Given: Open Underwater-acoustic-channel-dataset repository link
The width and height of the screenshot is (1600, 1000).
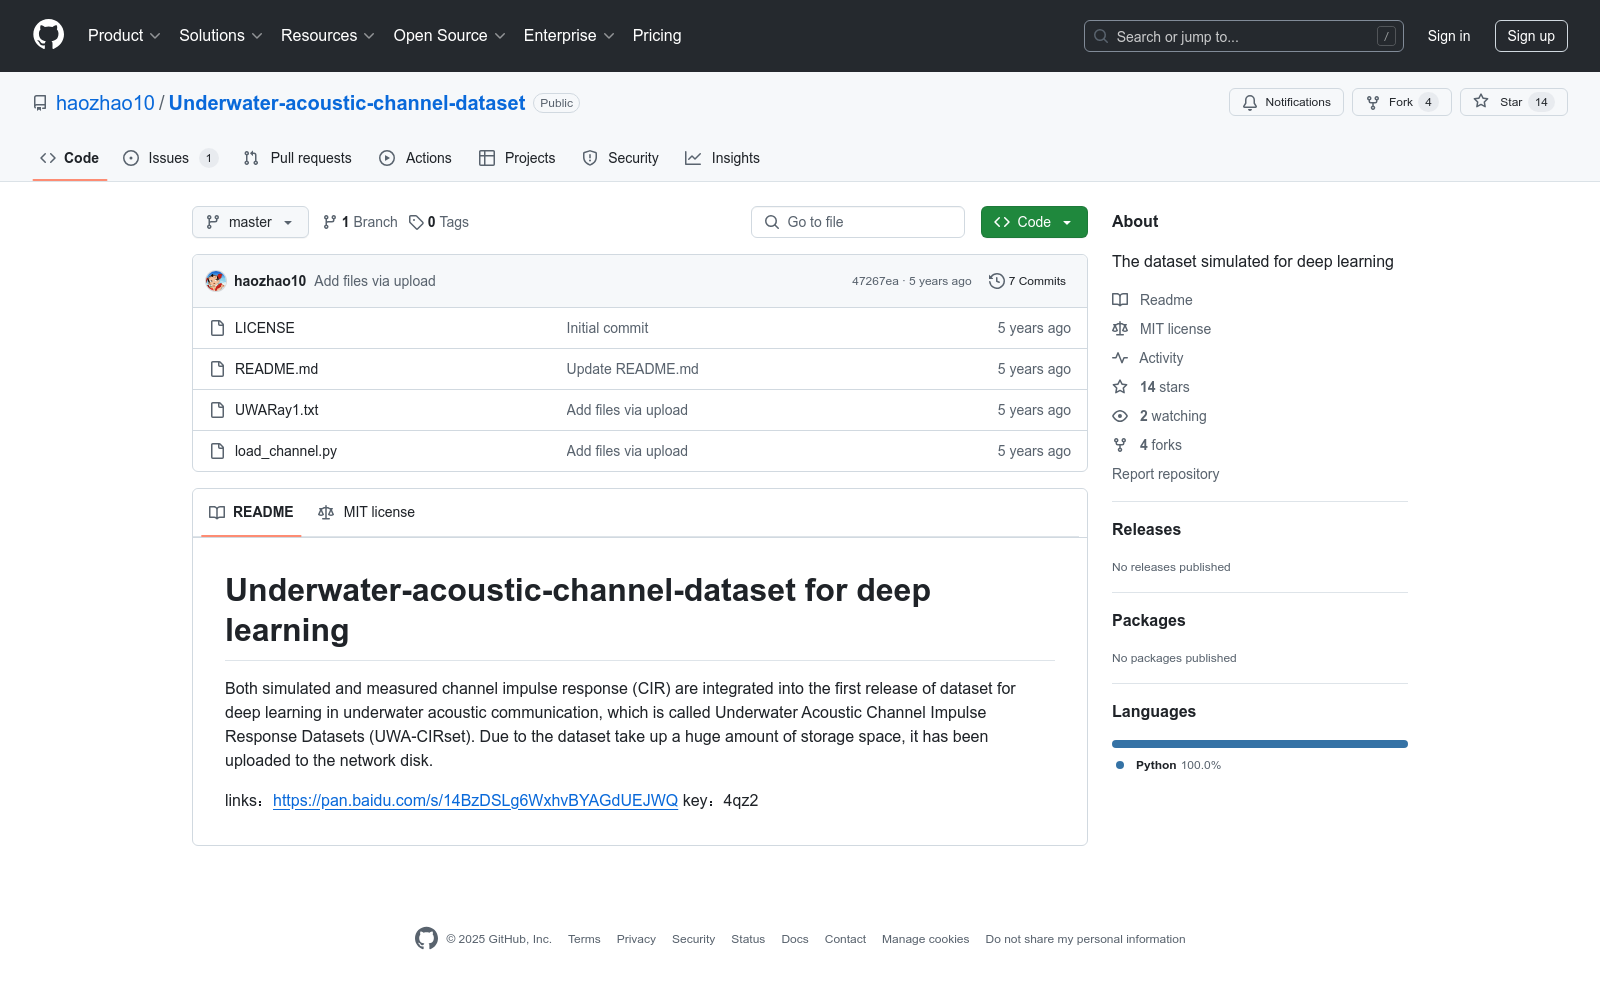Looking at the screenshot, I should pos(347,103).
